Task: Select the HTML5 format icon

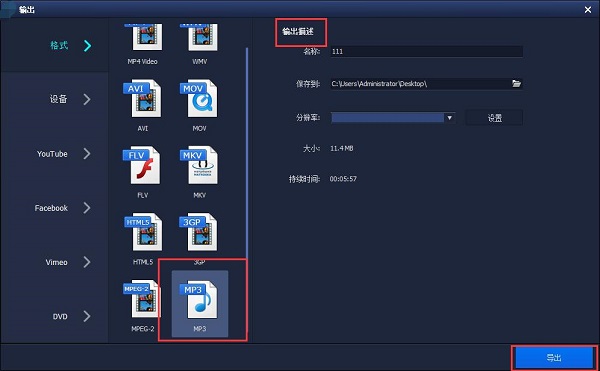Action: (143, 232)
